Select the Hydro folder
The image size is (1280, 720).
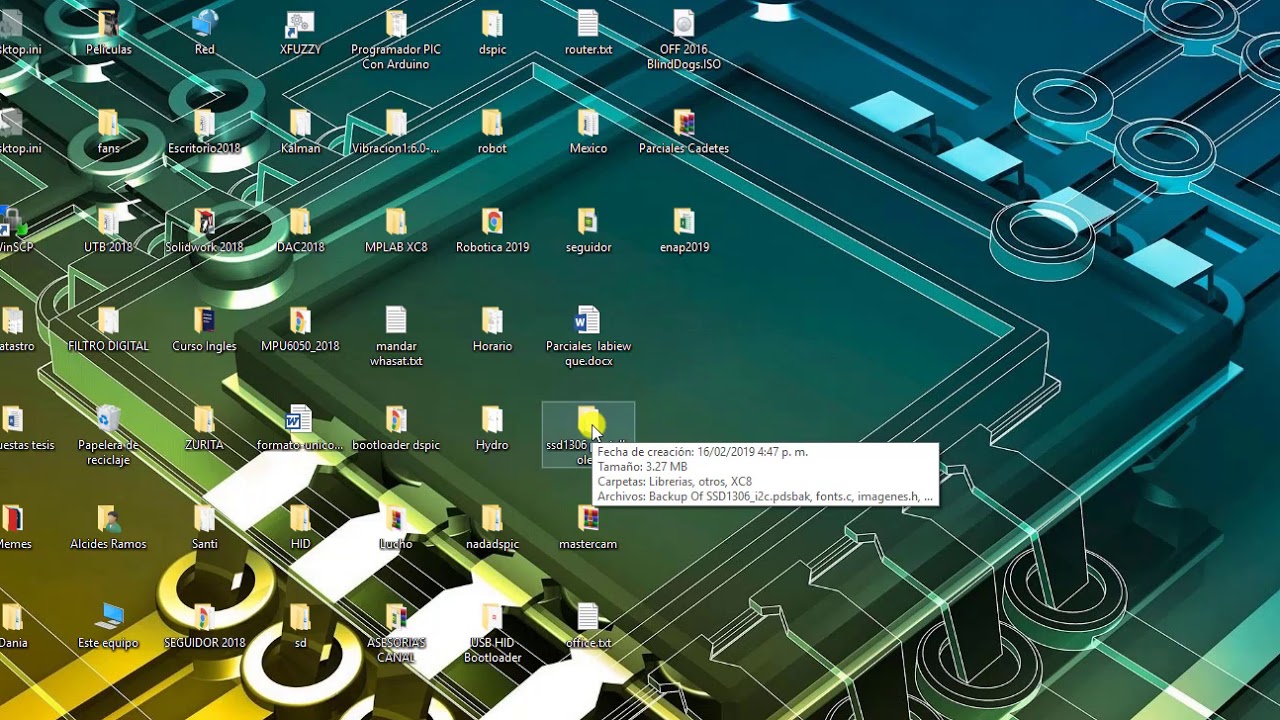tap(492, 420)
